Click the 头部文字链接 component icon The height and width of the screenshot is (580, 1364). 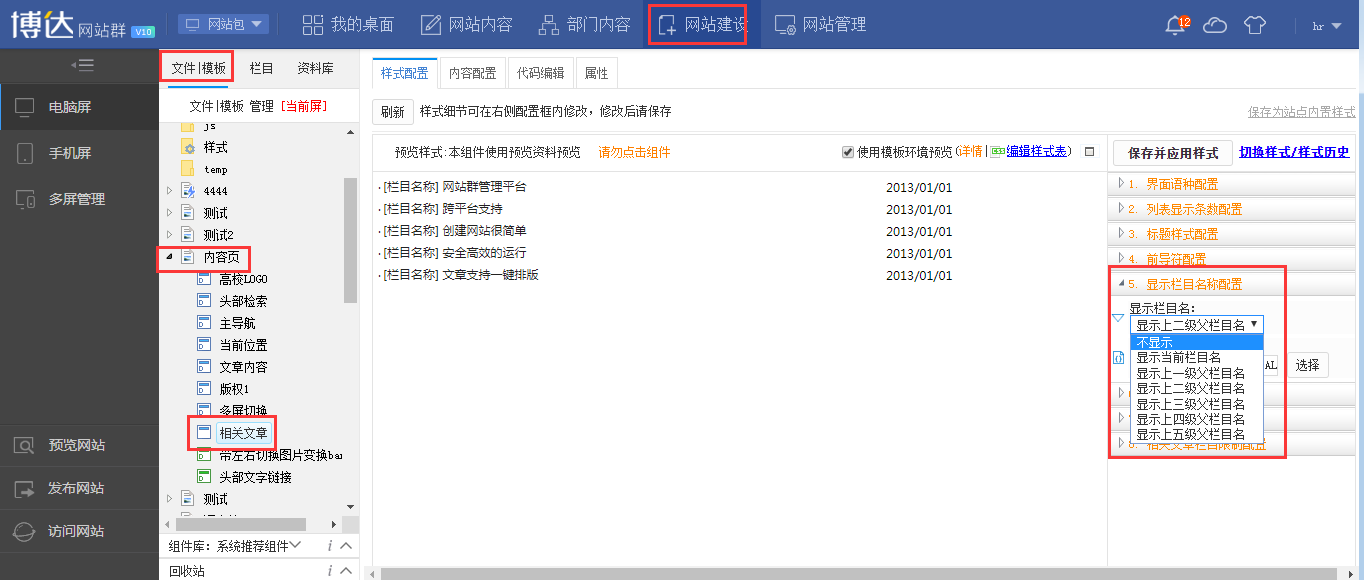click(x=204, y=477)
